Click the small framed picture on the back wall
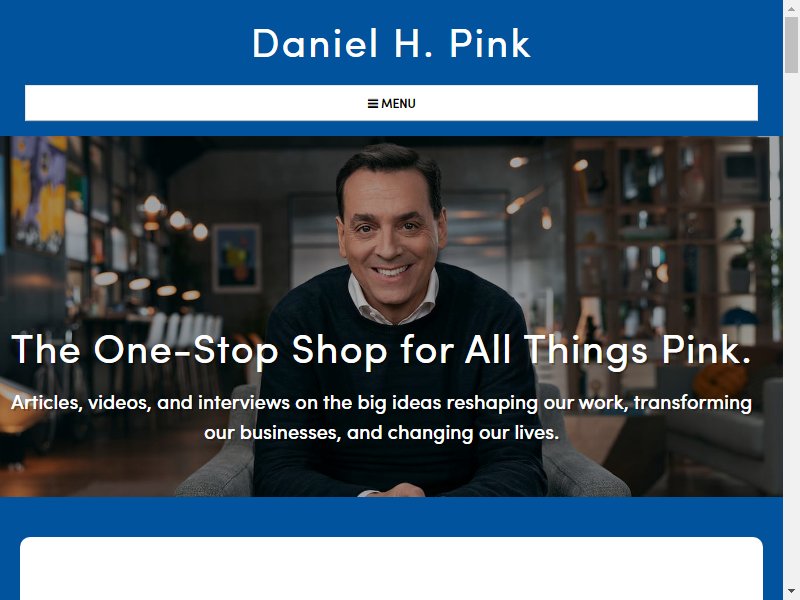The width and height of the screenshot is (800, 600). [237, 258]
